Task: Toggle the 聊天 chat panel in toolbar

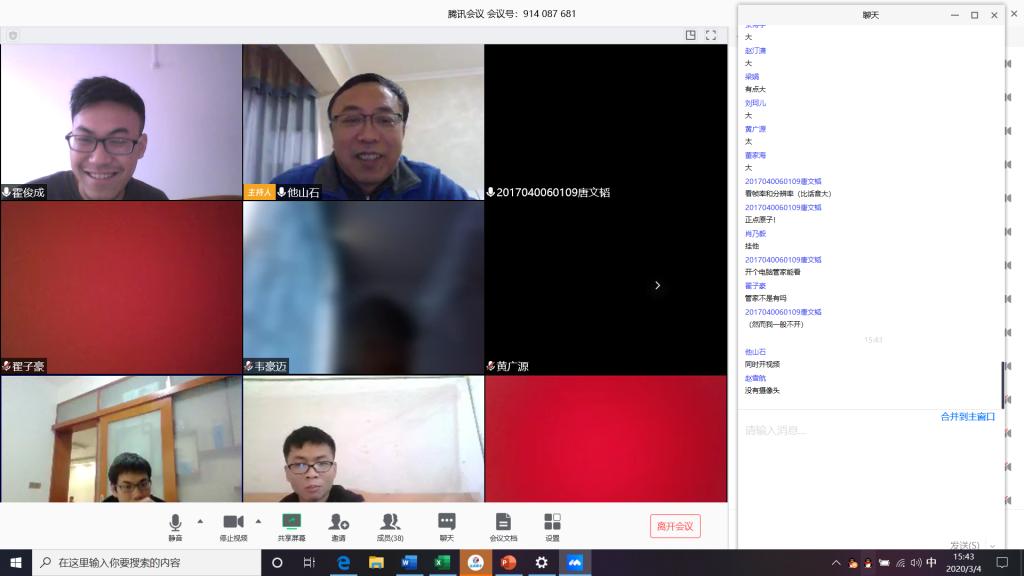Action: click(446, 524)
